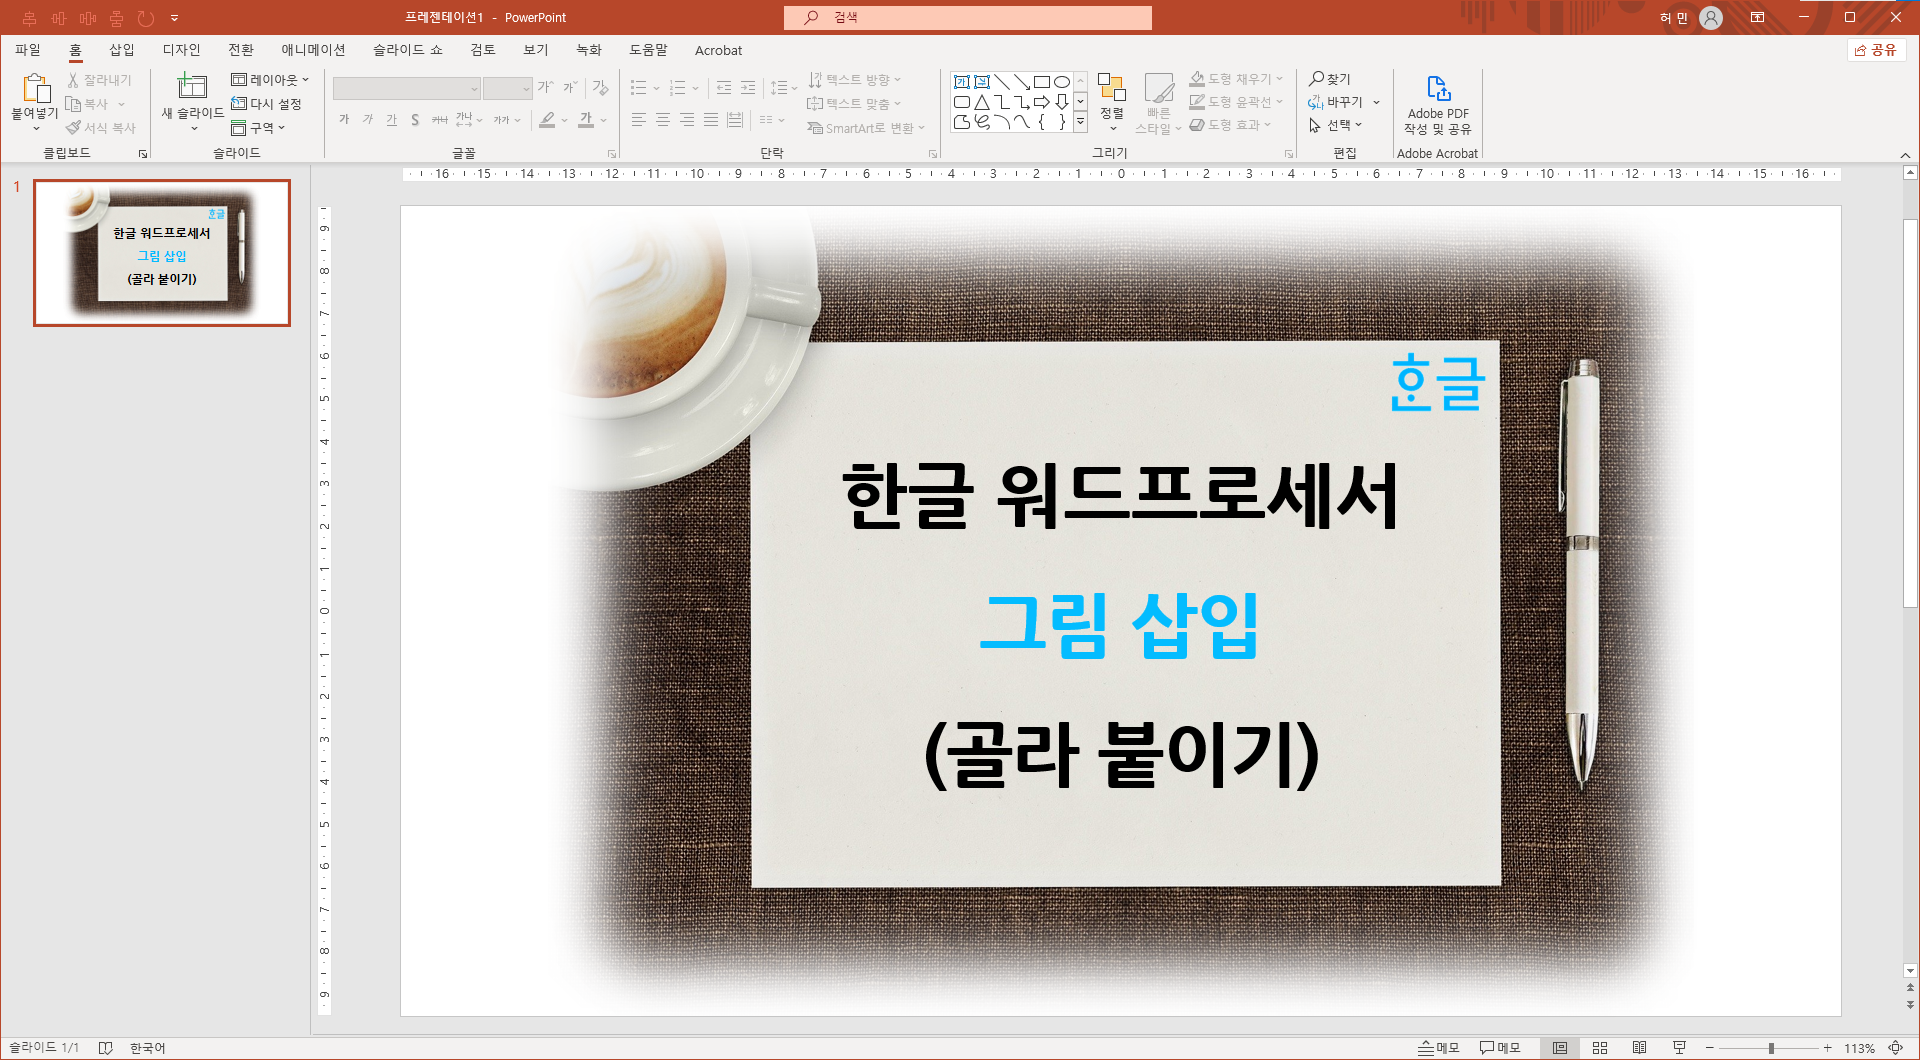Apply text shadow with the S icon

coord(415,120)
